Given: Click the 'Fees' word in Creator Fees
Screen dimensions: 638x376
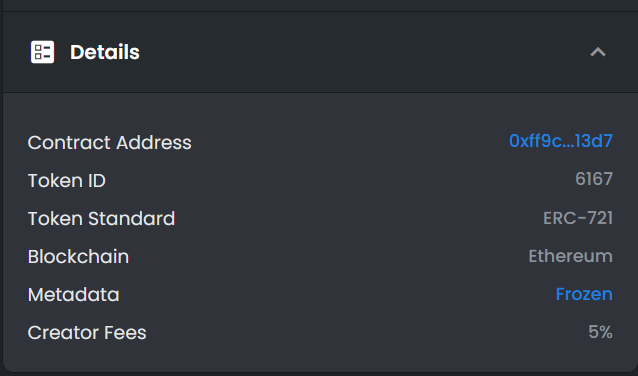Looking at the screenshot, I should coord(125,333).
